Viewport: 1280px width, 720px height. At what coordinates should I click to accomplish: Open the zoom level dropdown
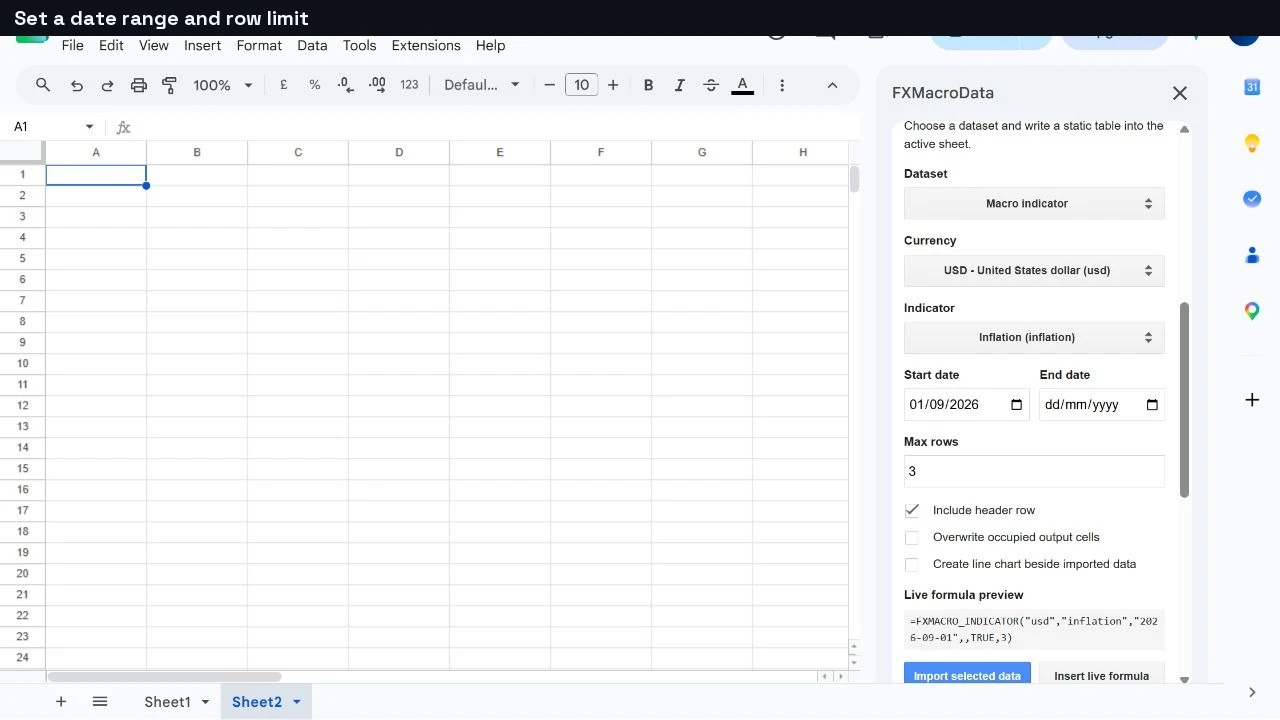point(223,85)
